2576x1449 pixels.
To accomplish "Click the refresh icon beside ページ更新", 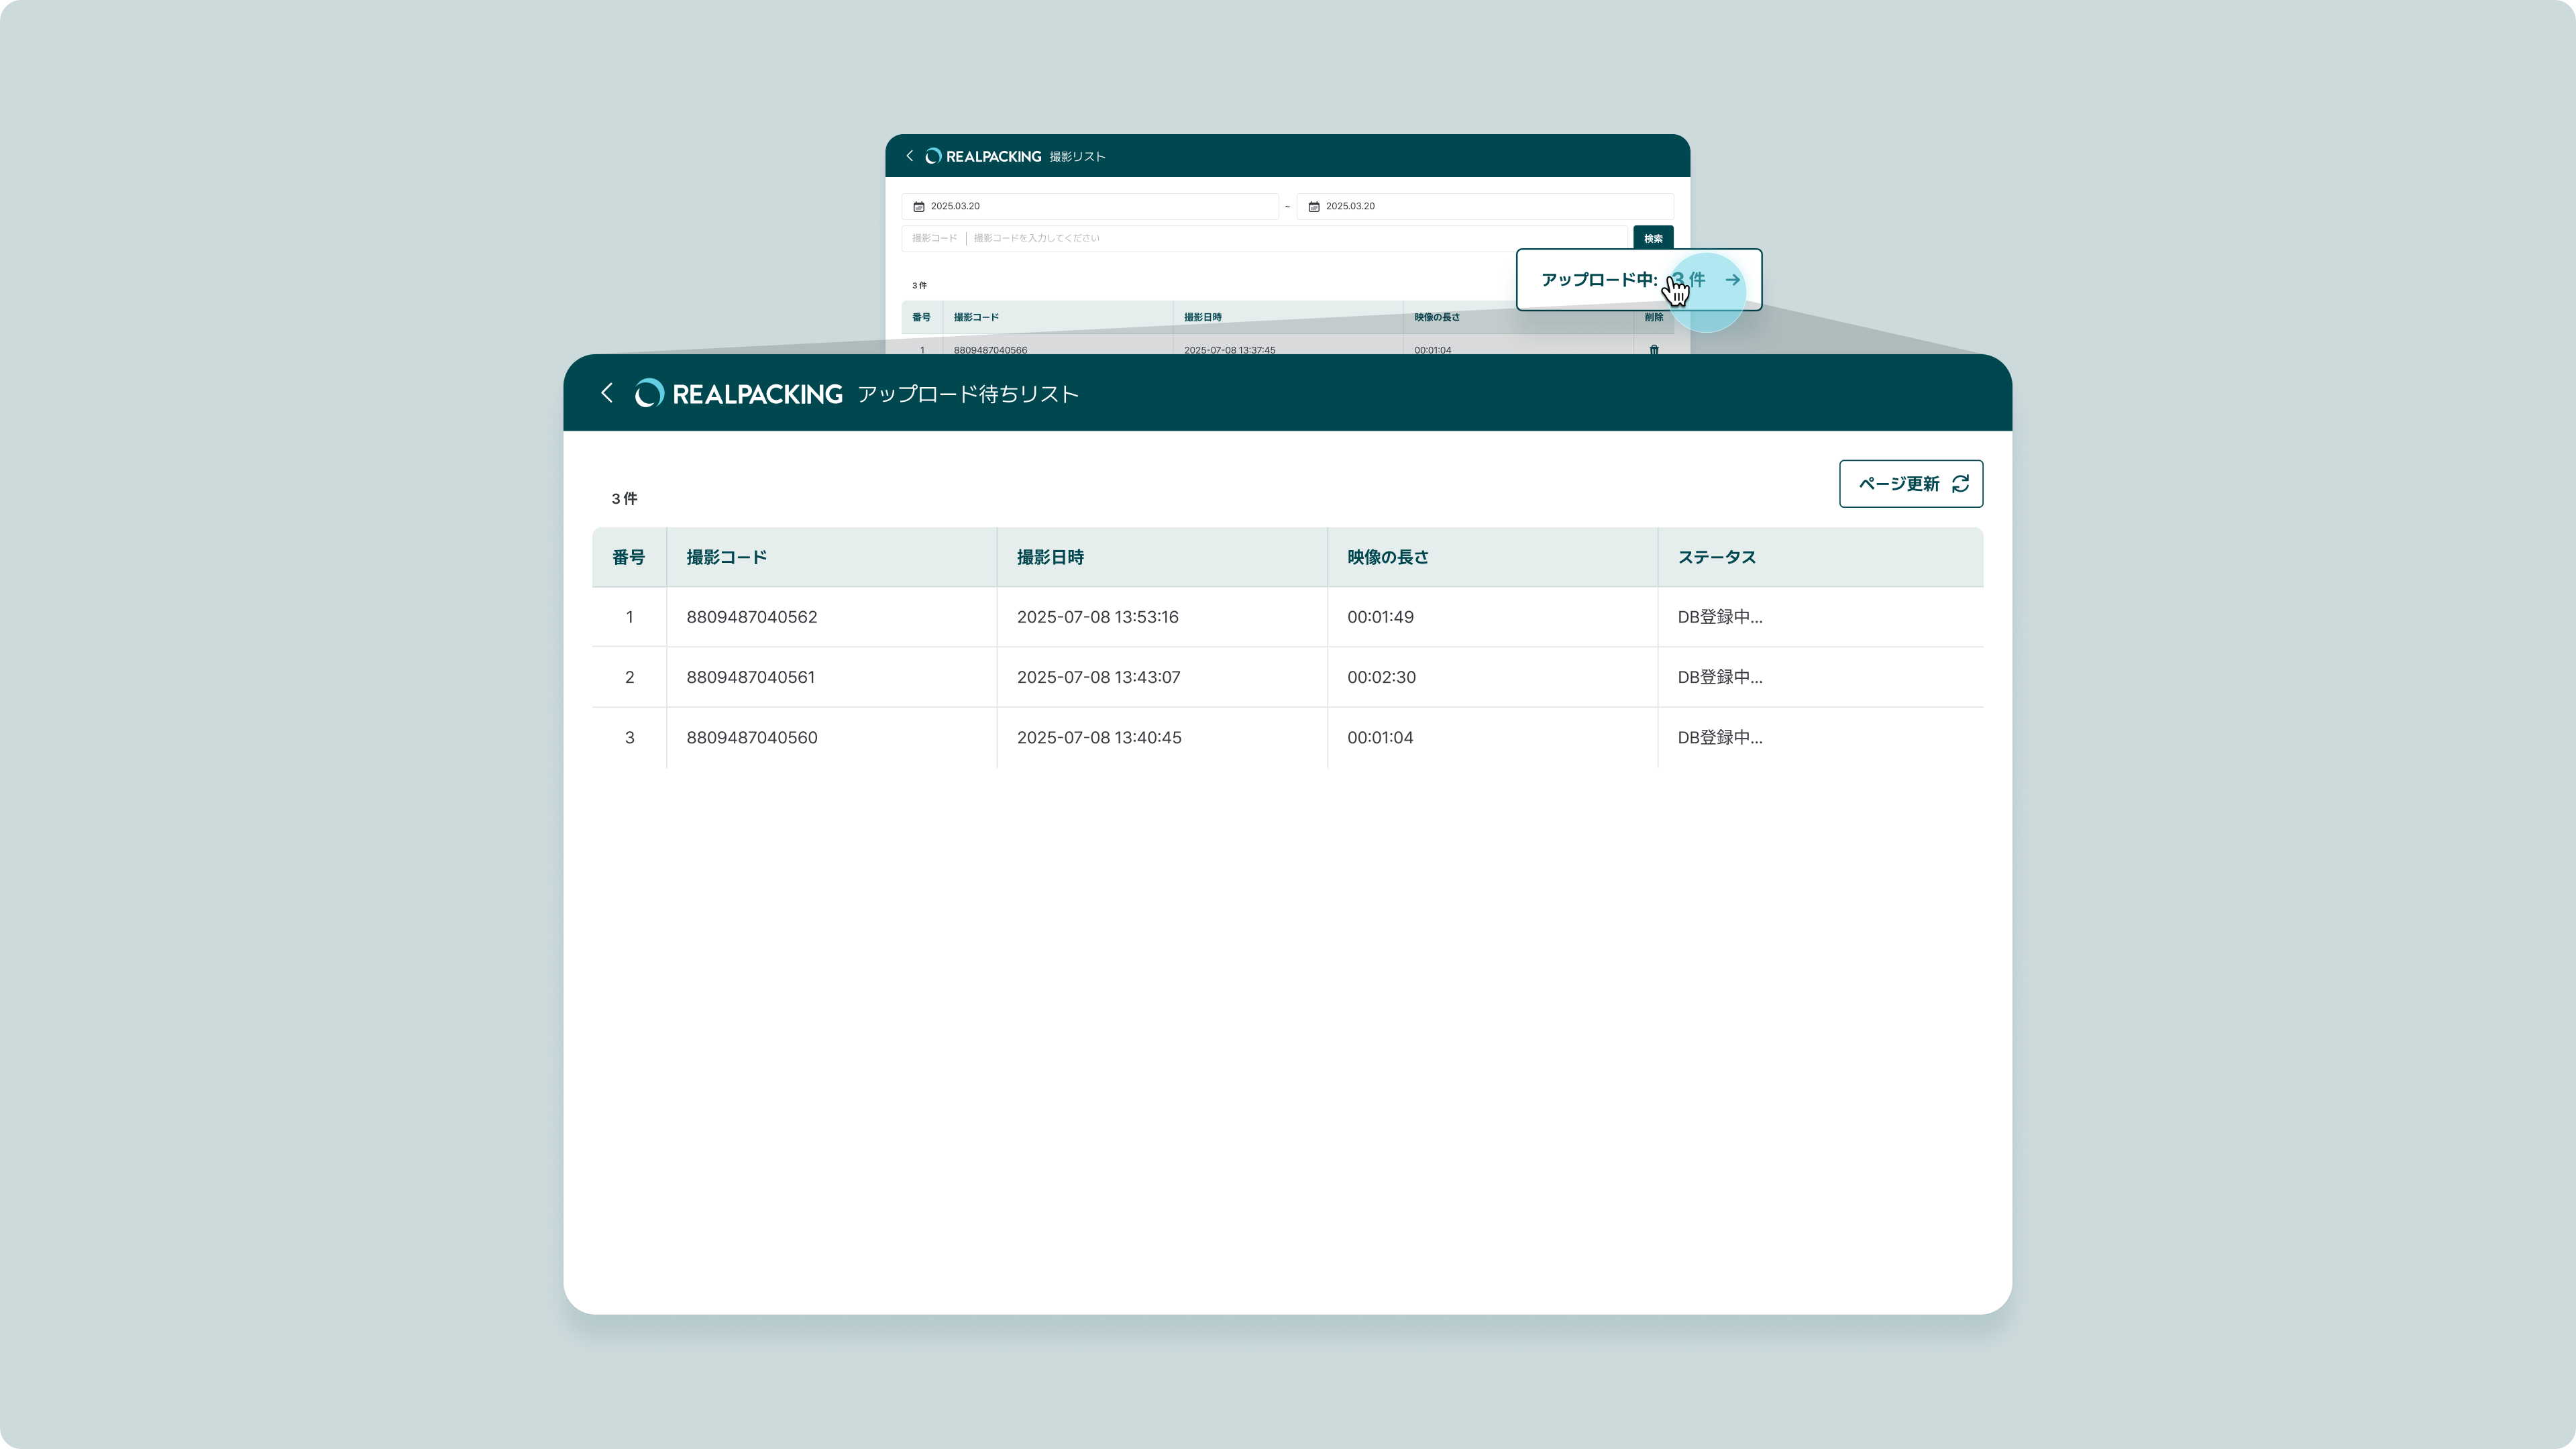I will 1960,484.
